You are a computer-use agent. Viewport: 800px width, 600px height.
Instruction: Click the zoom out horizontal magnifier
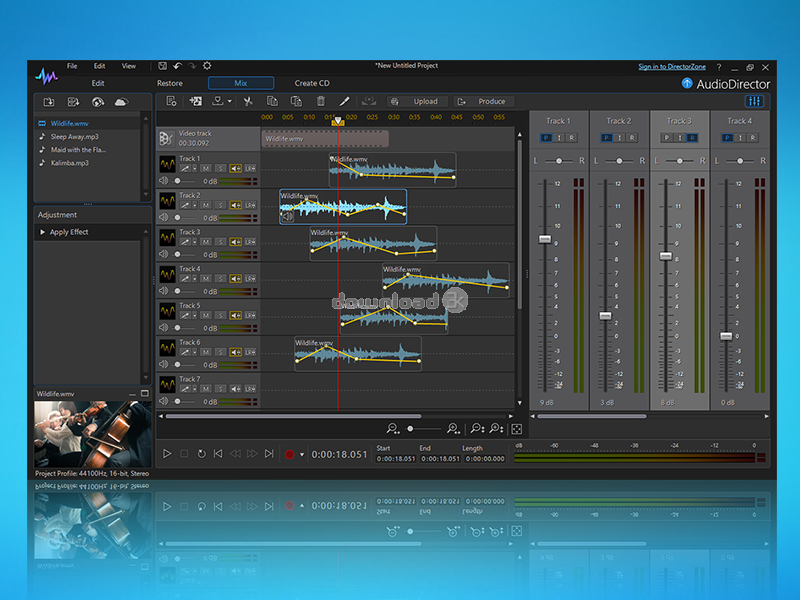(x=392, y=429)
